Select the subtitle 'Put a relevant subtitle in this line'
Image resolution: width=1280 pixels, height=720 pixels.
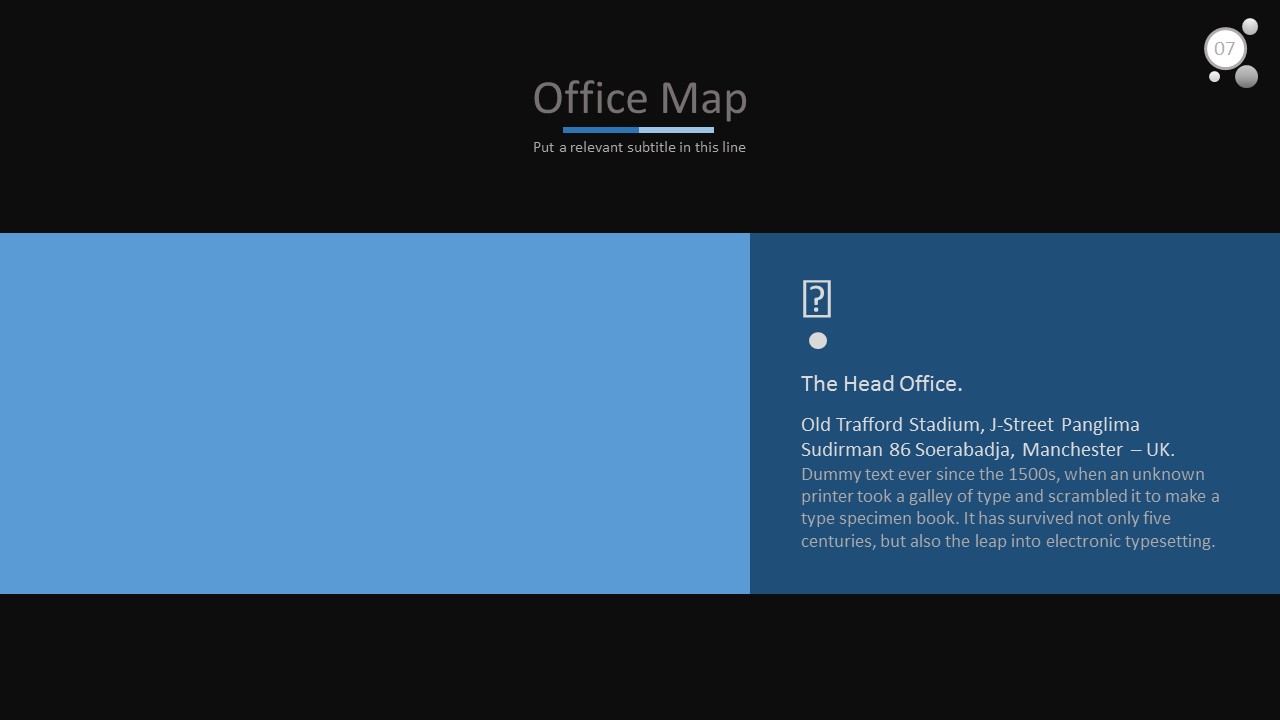click(639, 147)
